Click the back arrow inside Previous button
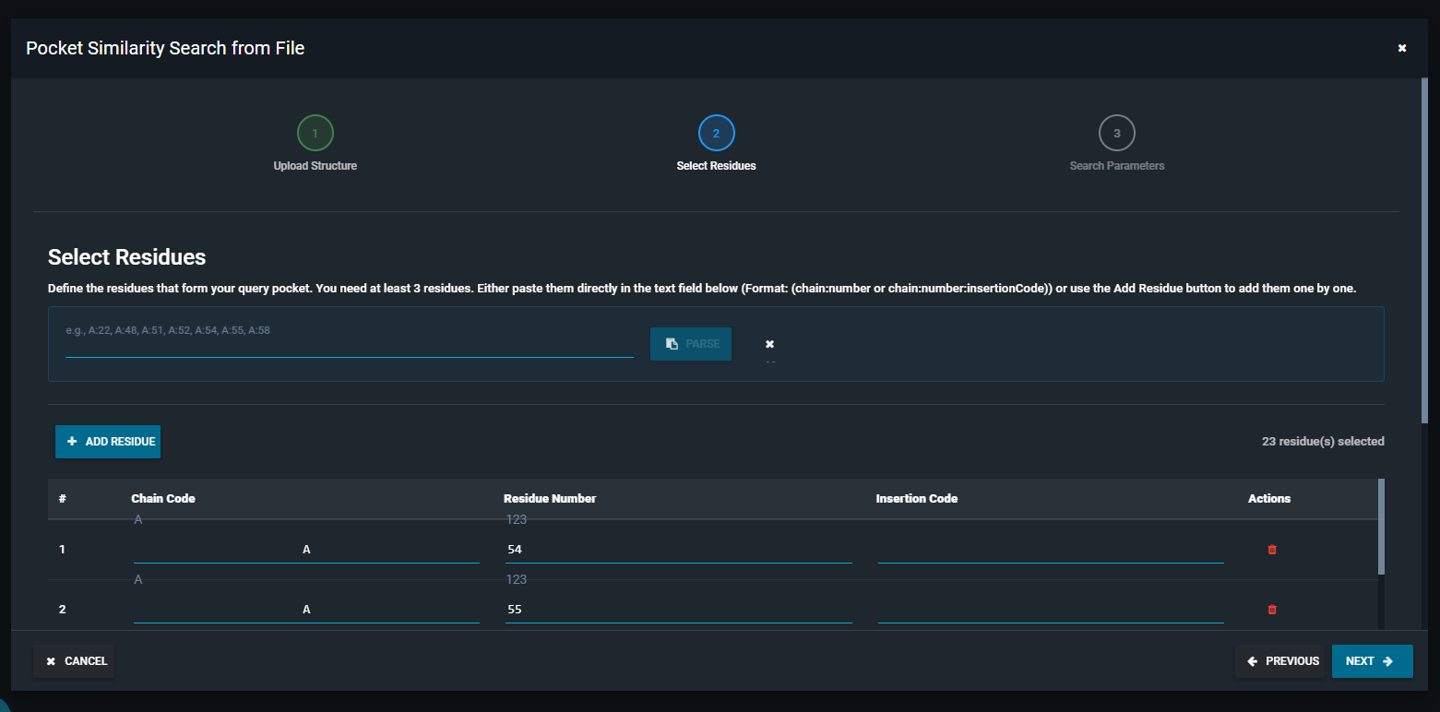Screen dimensions: 1440x712 tap(1252, 660)
